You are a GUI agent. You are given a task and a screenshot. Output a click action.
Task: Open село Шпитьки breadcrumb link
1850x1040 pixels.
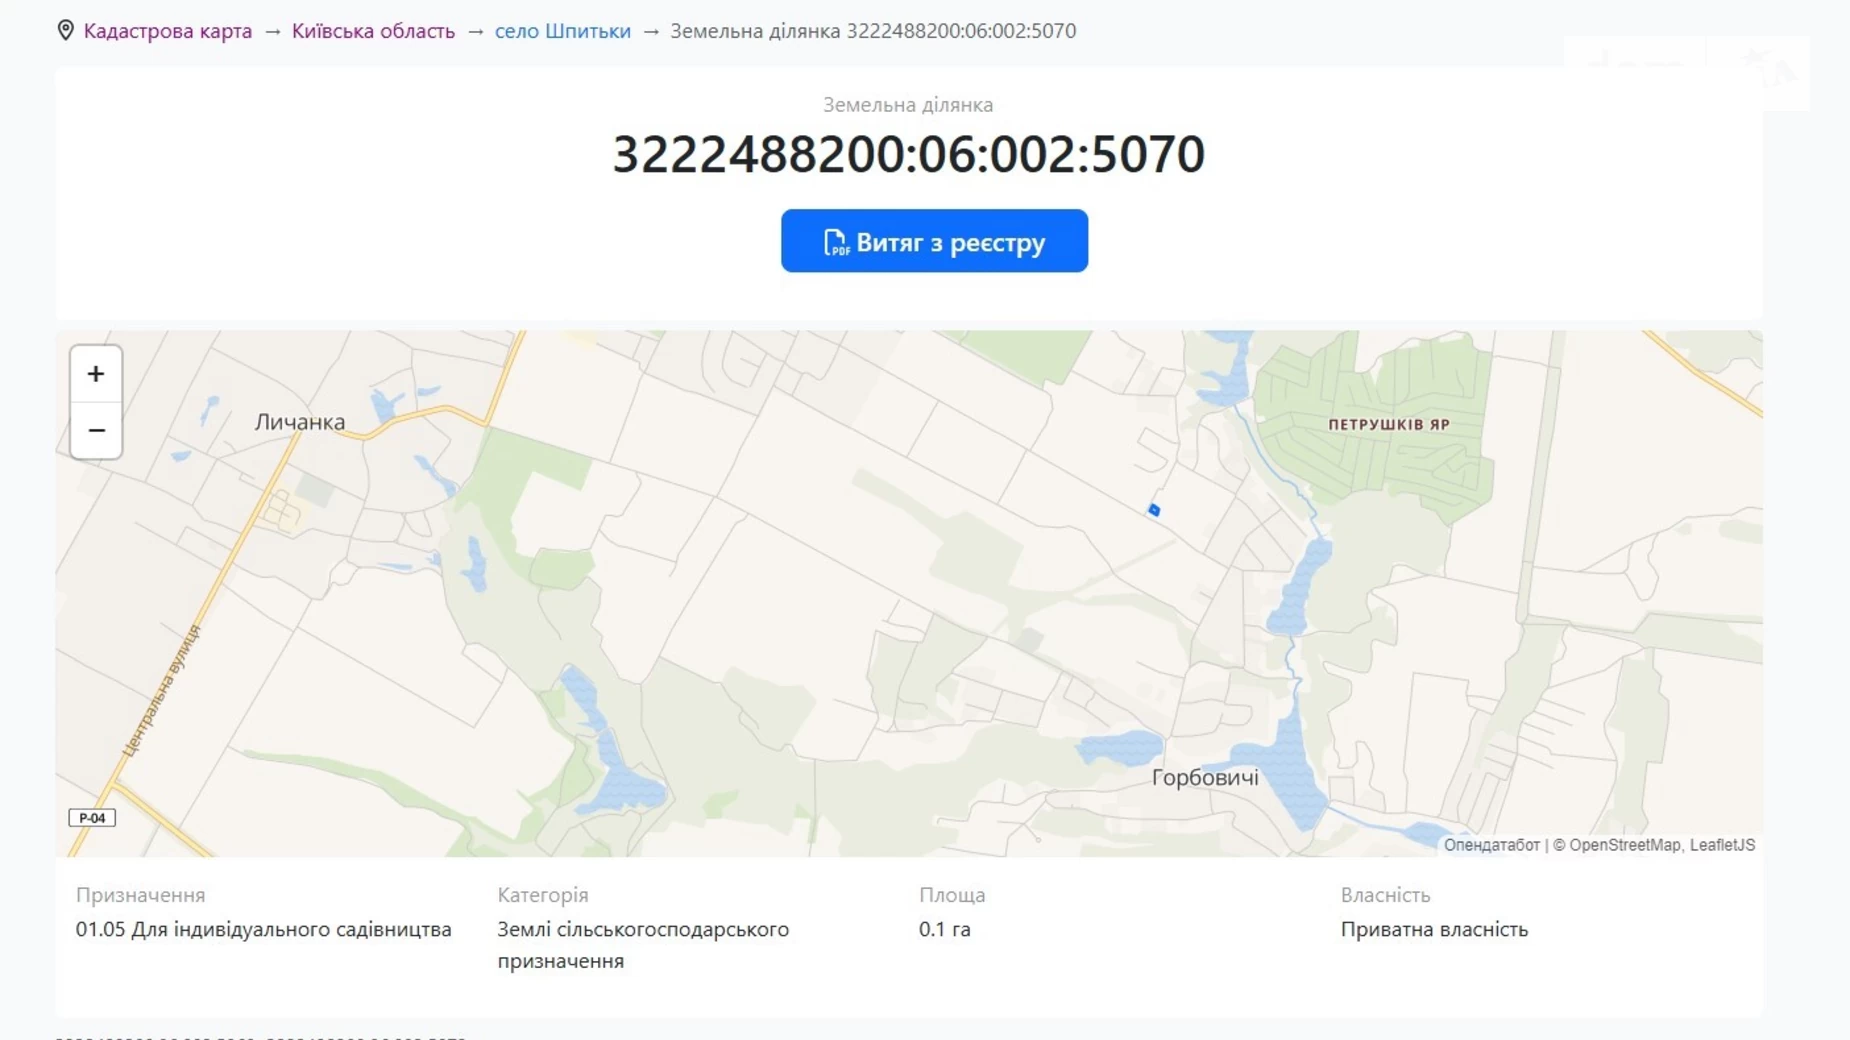point(562,31)
